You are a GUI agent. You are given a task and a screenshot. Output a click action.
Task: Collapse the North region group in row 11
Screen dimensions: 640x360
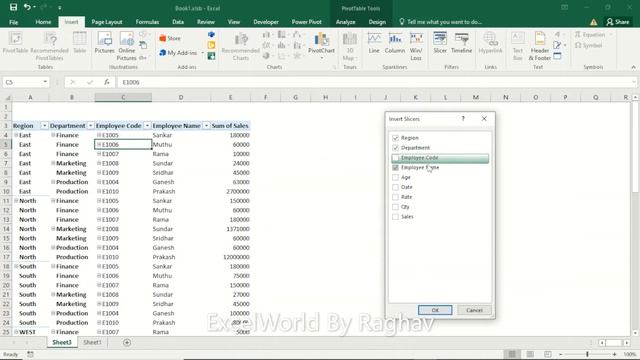click(16, 200)
